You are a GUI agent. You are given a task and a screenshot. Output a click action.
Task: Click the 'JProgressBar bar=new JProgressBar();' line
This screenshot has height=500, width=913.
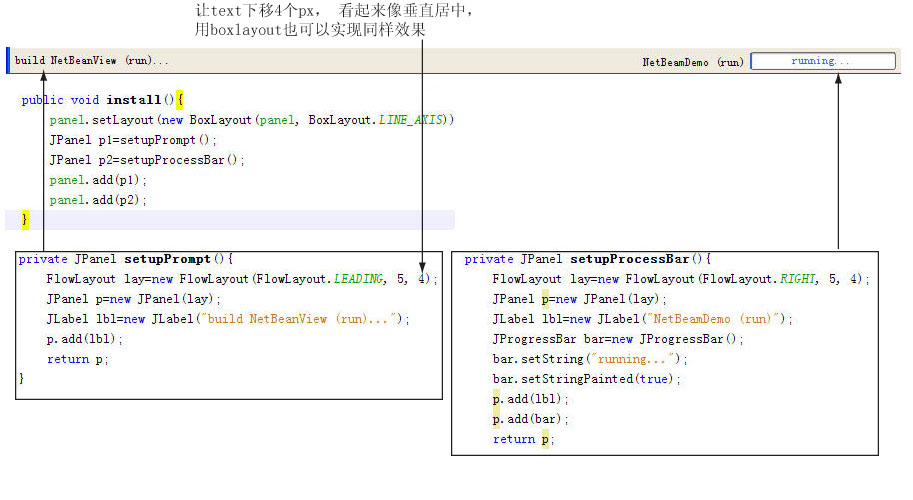click(x=618, y=339)
